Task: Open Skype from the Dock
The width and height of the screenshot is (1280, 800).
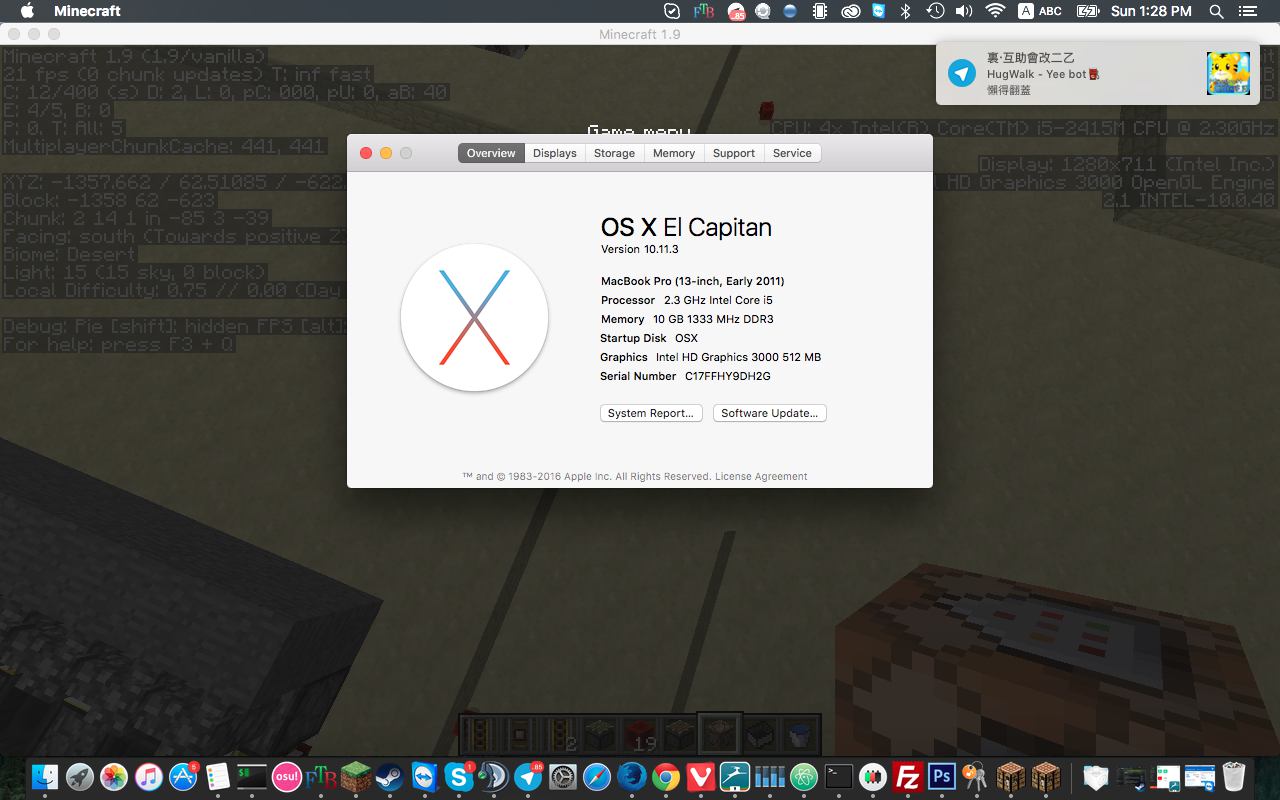Action: point(459,776)
